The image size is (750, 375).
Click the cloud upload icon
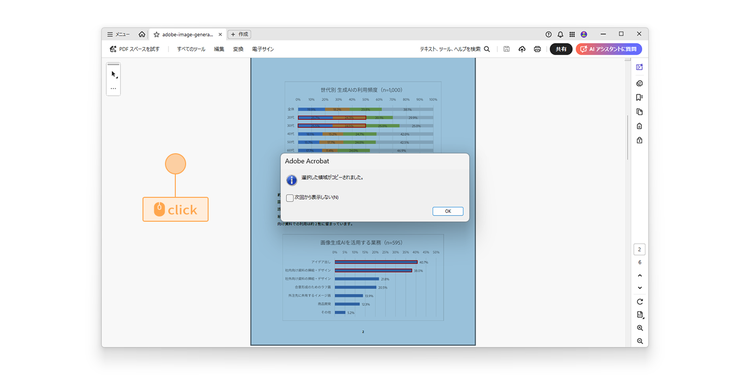tap(522, 49)
